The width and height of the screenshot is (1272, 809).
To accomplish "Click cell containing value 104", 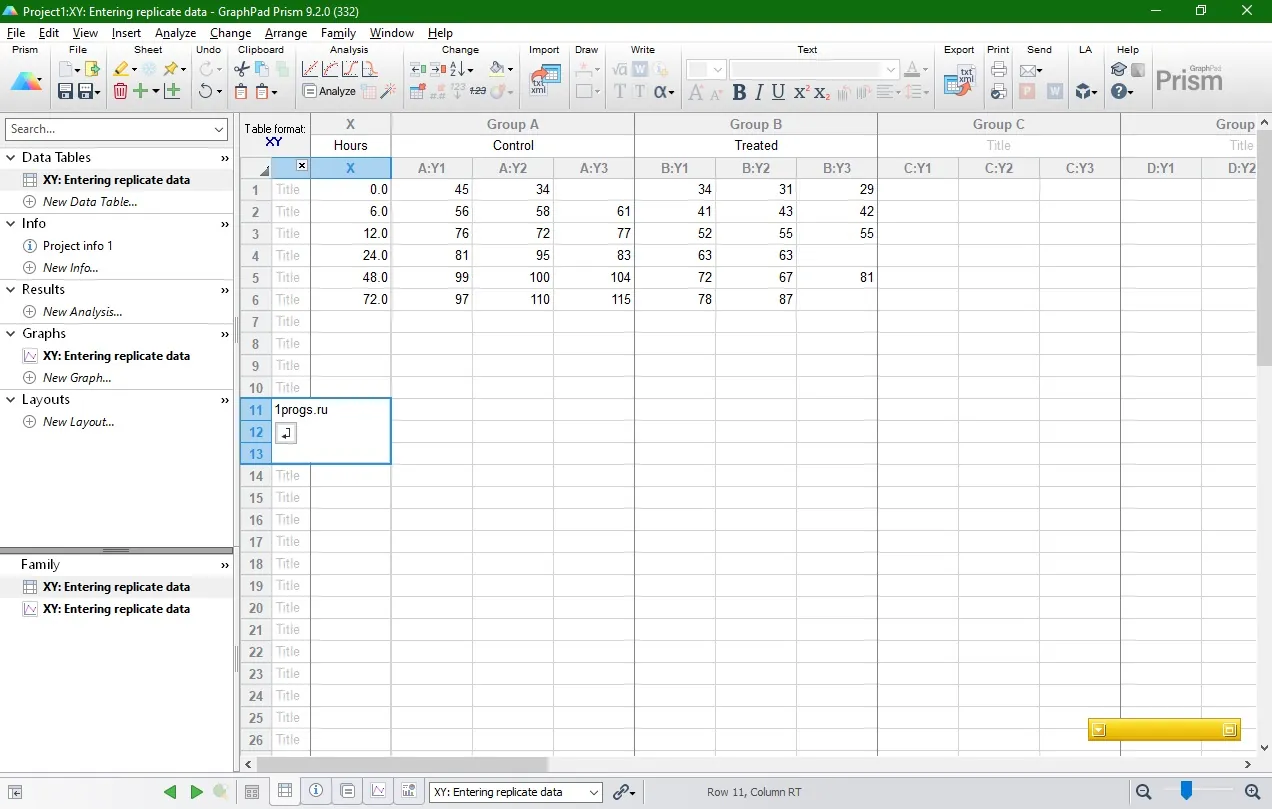I will tap(594, 278).
